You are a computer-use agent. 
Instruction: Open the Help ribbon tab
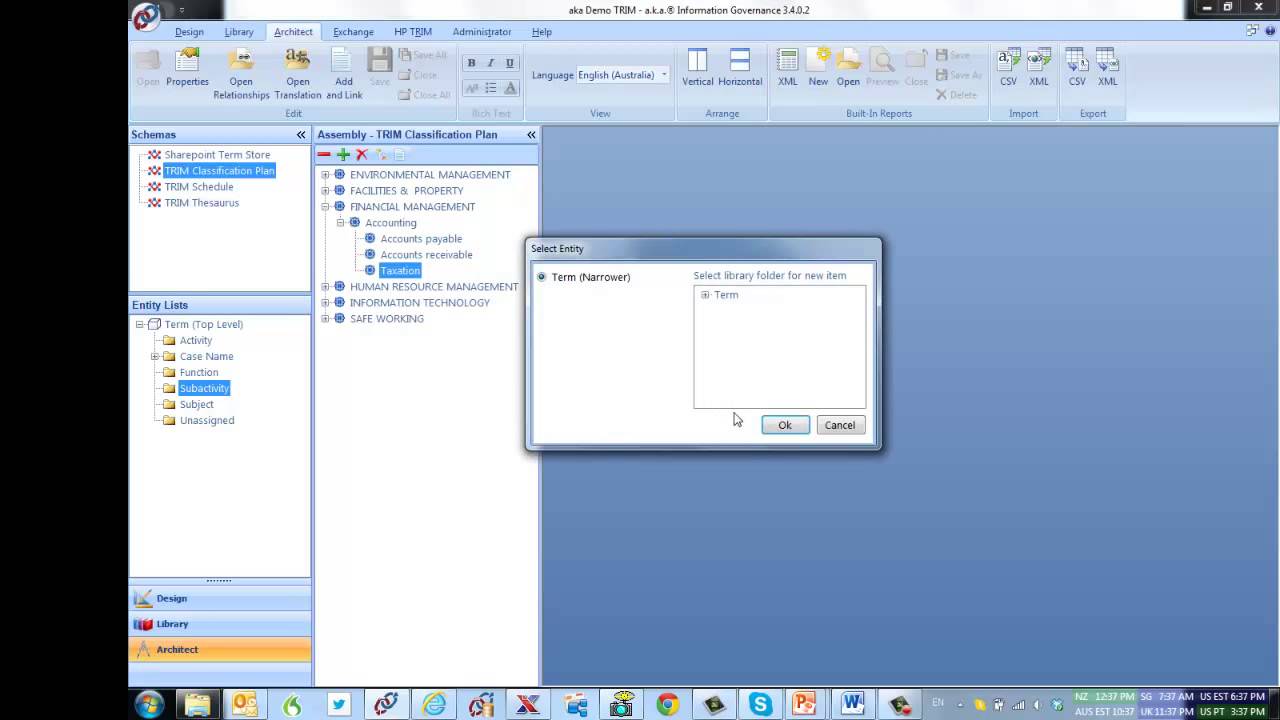coord(541,32)
